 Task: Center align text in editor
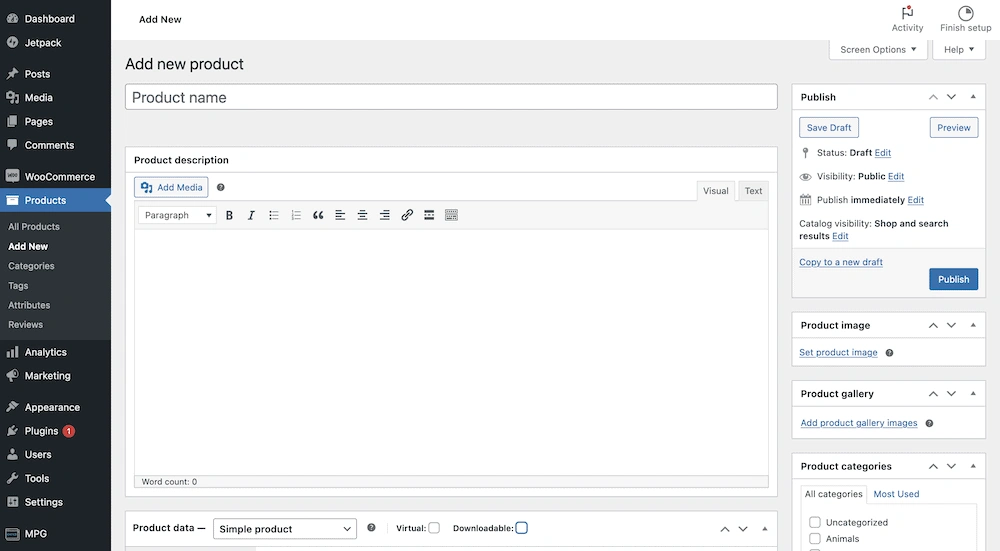tap(362, 215)
